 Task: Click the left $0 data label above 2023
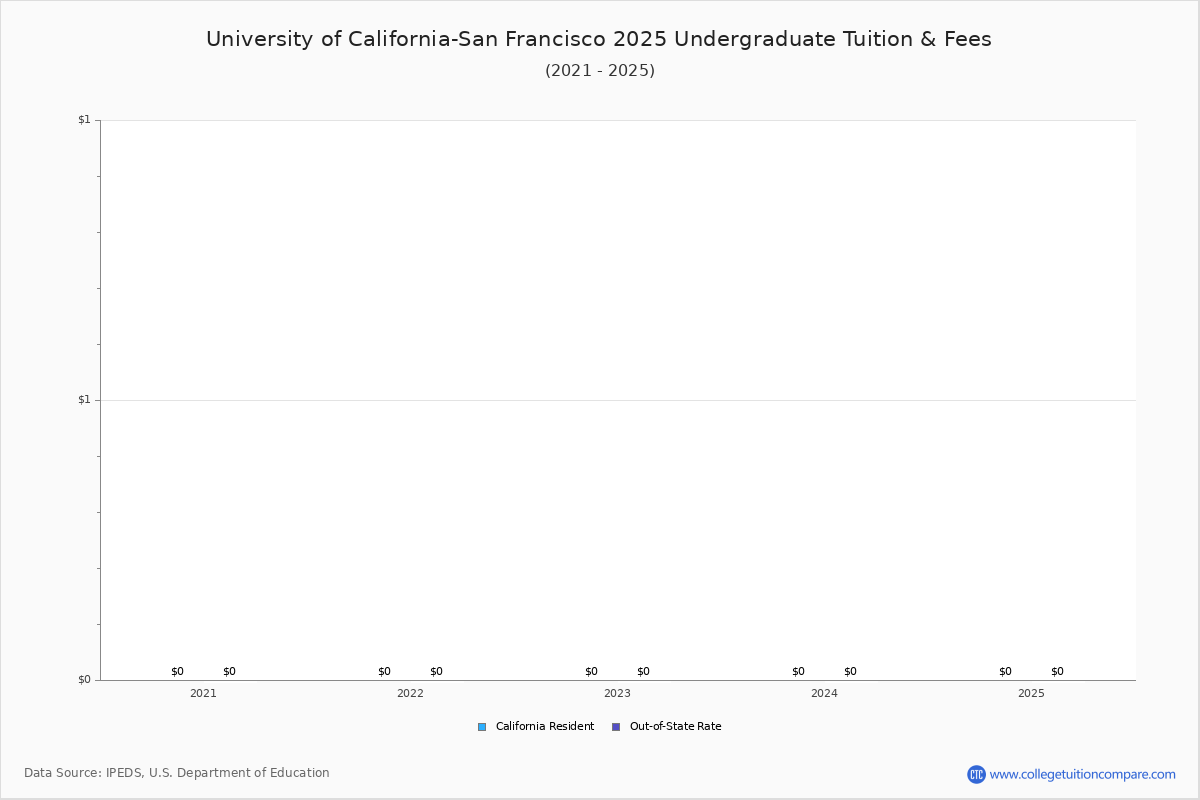pyautogui.click(x=591, y=672)
